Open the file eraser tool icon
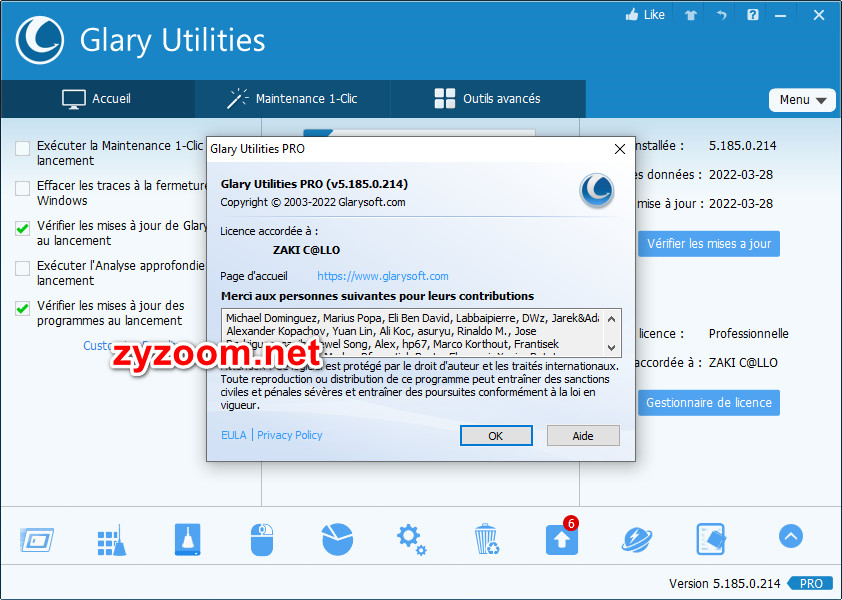Viewport: 842px width, 600px height. (x=711, y=539)
